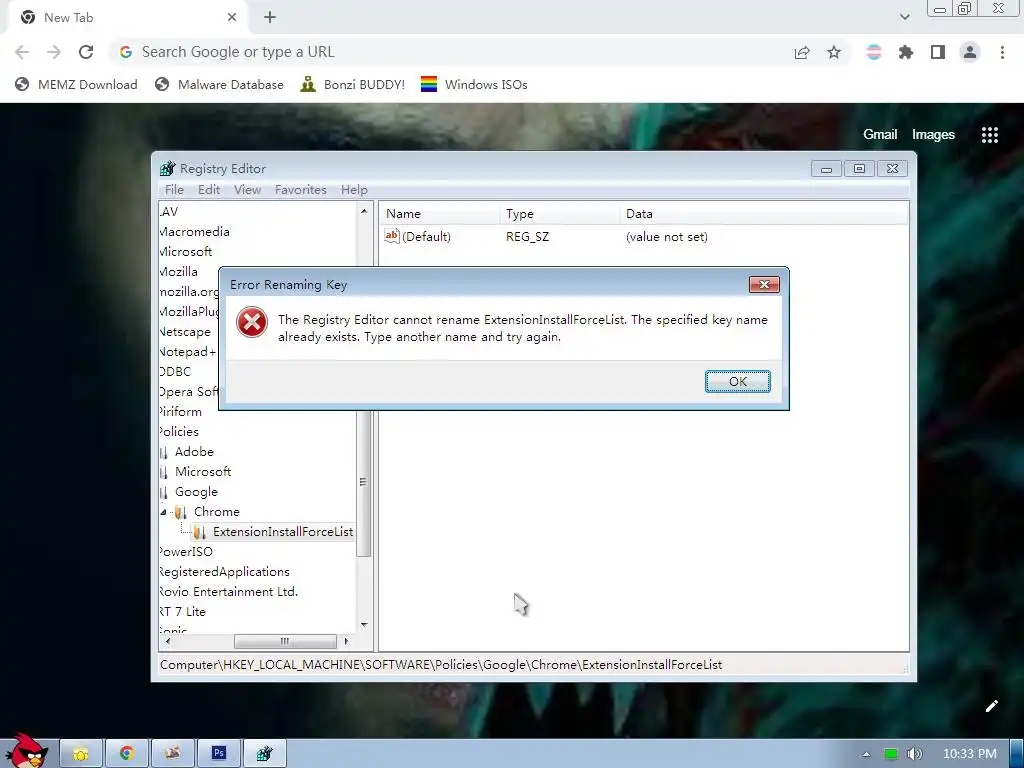Select the Macromedia registry key
This screenshot has height=768, width=1024.
[x=195, y=232]
